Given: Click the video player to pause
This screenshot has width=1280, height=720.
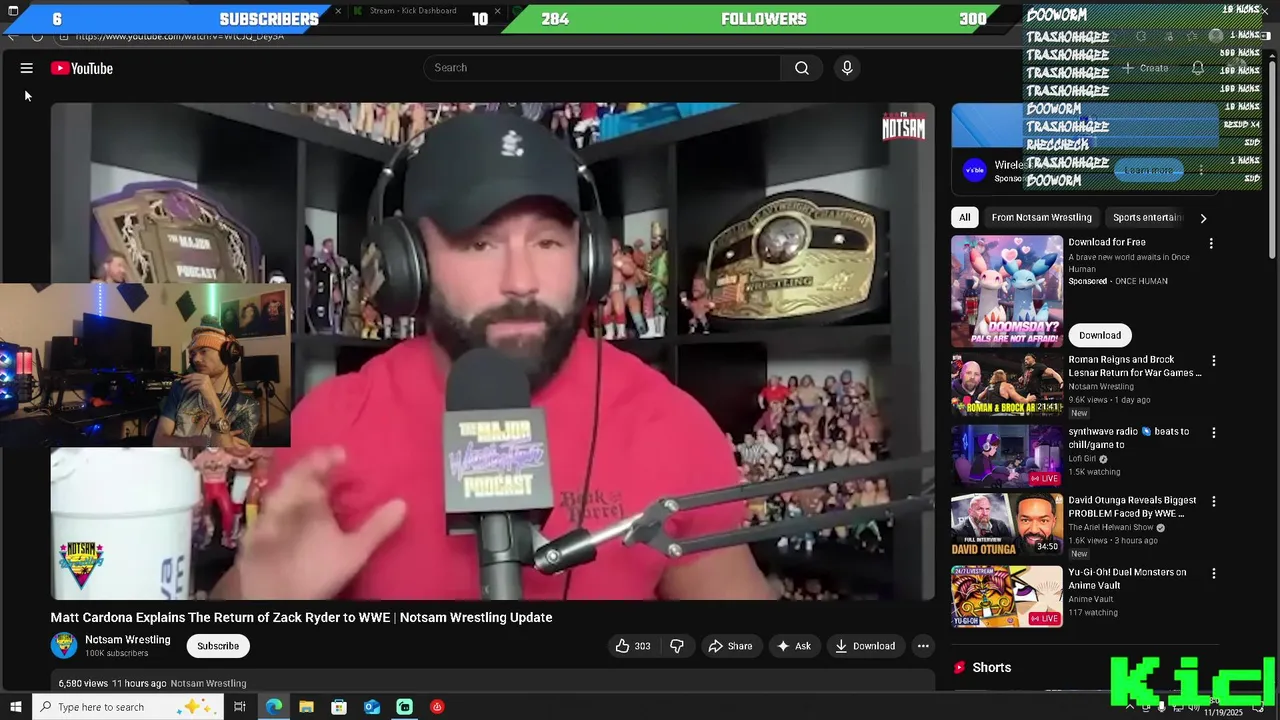Looking at the screenshot, I should tap(493, 351).
